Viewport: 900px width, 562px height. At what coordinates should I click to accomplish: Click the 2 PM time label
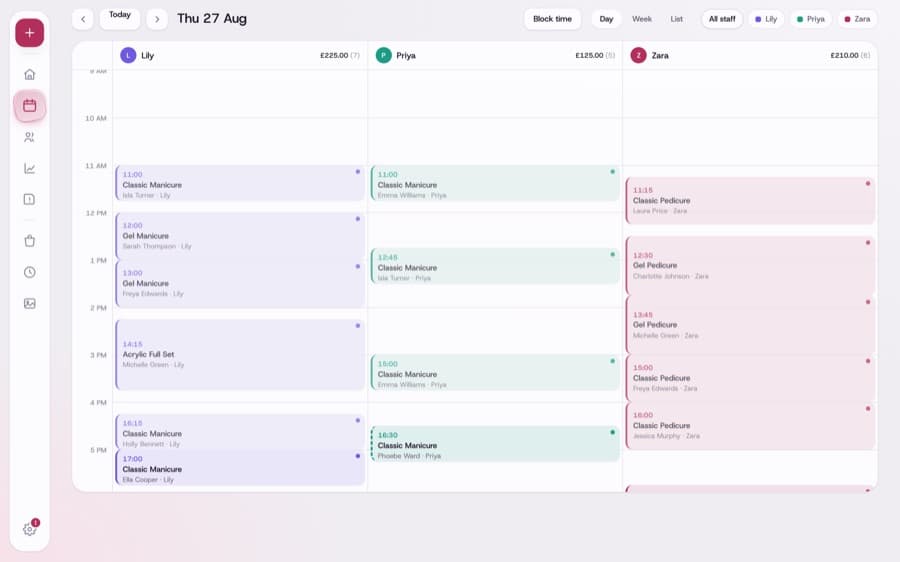pos(98,308)
